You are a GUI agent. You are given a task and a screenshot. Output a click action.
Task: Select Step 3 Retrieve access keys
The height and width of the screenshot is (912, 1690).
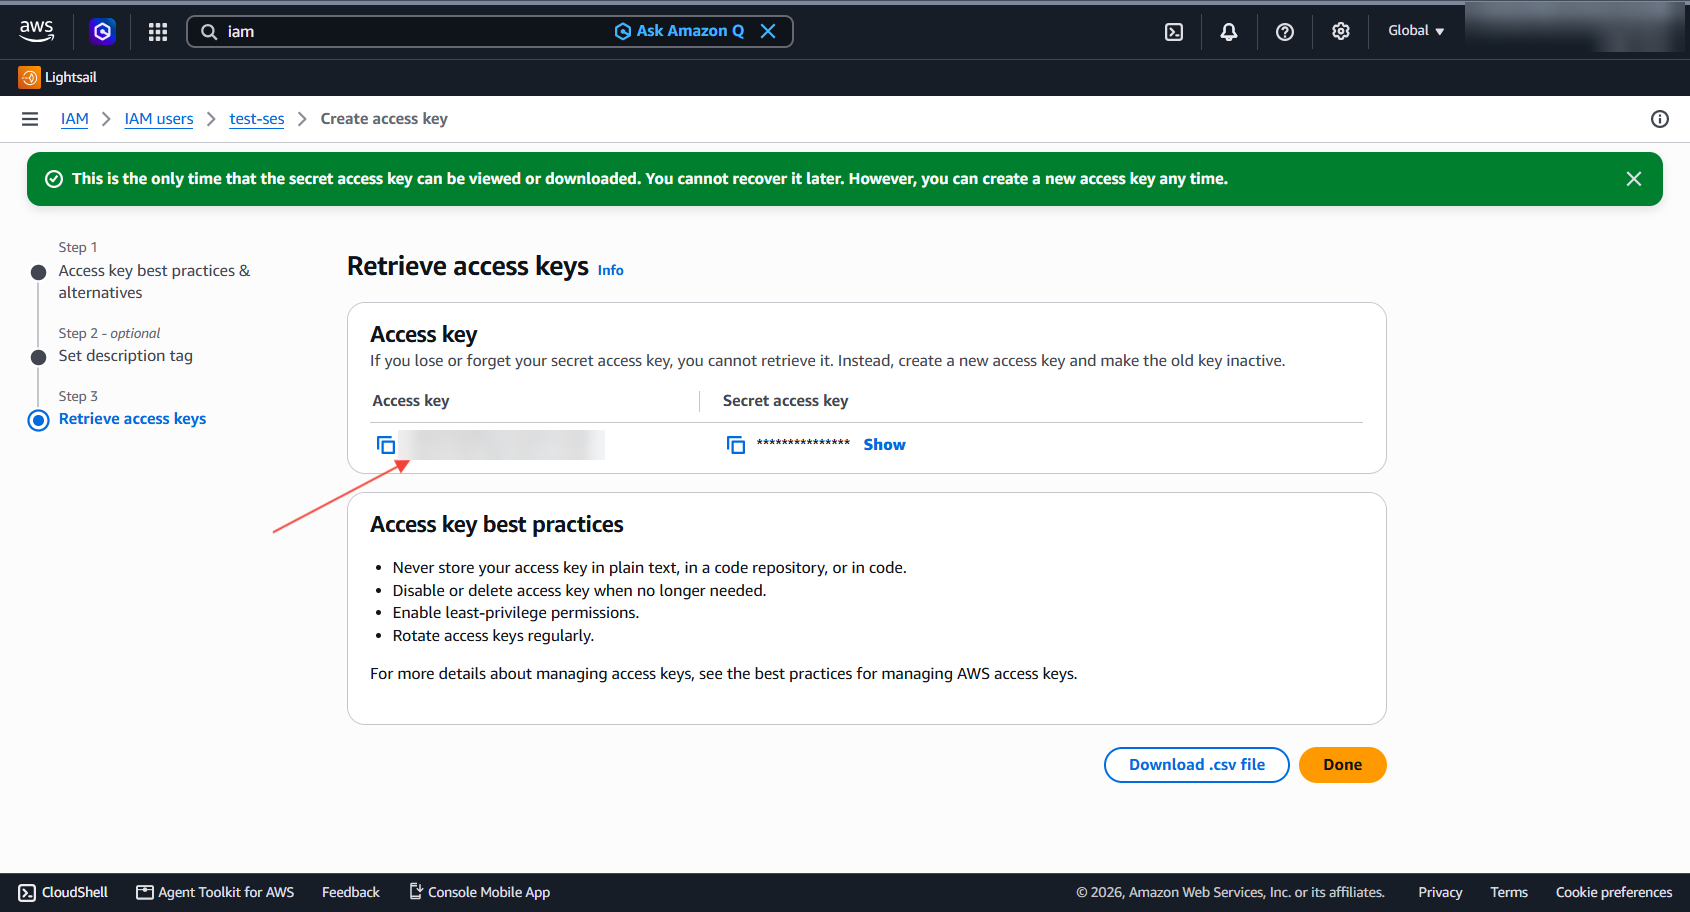[x=132, y=419]
